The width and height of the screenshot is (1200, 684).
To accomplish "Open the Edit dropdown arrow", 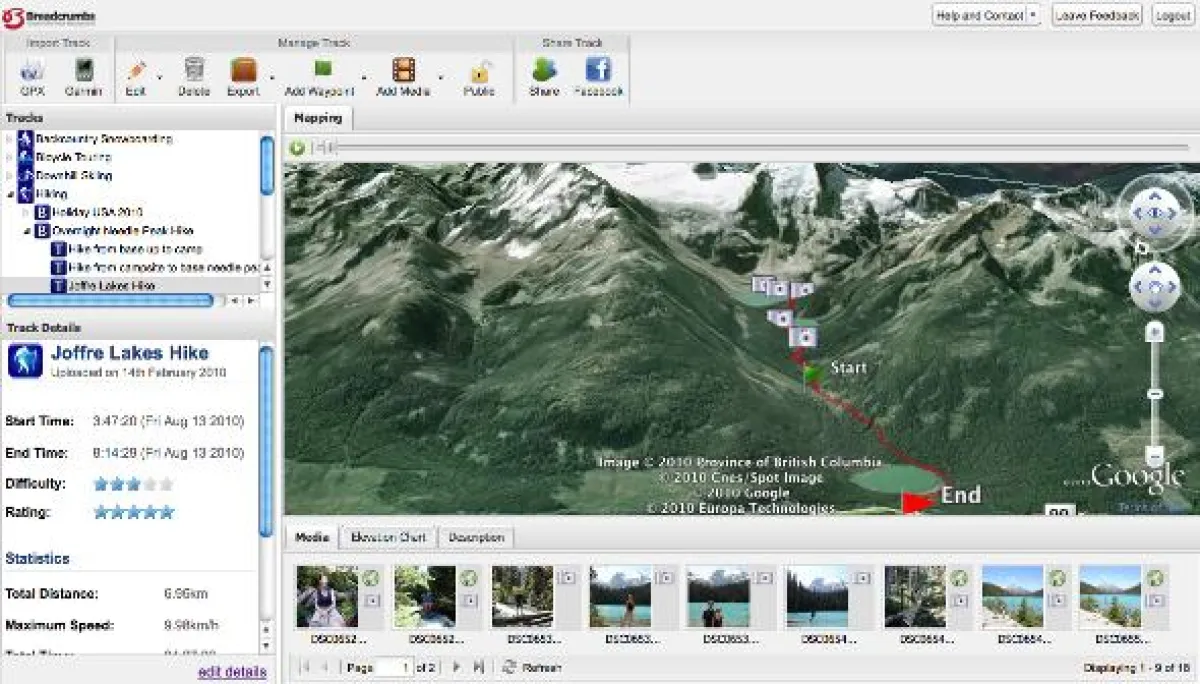I will [x=159, y=77].
